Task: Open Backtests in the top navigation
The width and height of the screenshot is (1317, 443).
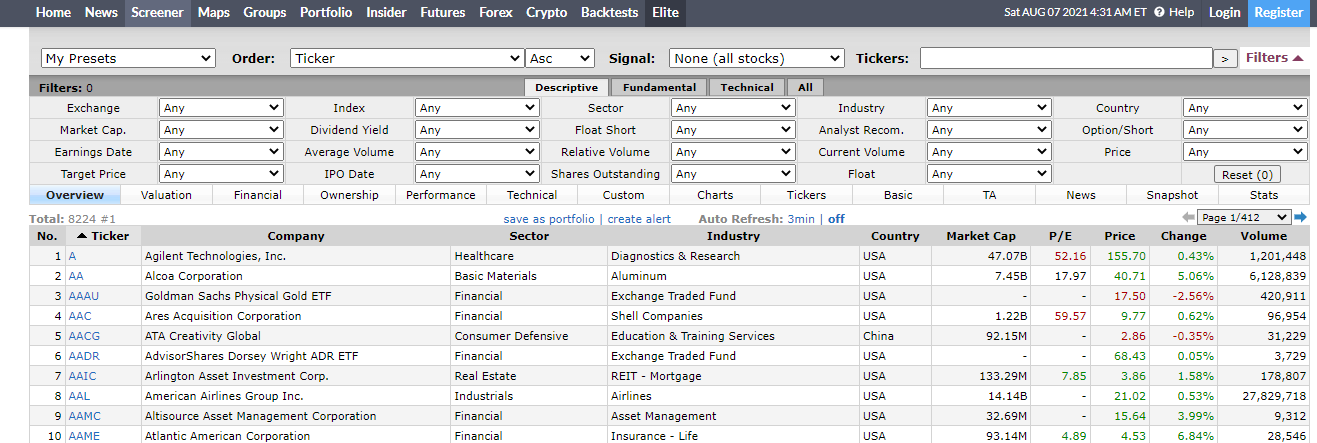Action: point(609,12)
